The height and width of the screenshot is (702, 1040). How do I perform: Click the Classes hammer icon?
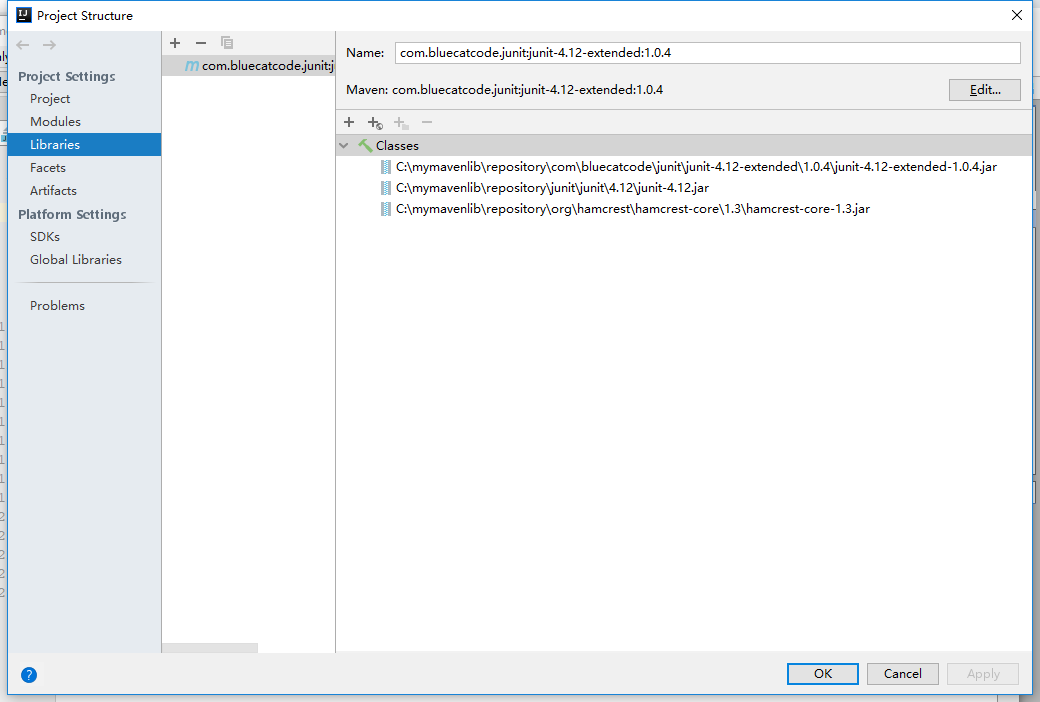point(365,145)
